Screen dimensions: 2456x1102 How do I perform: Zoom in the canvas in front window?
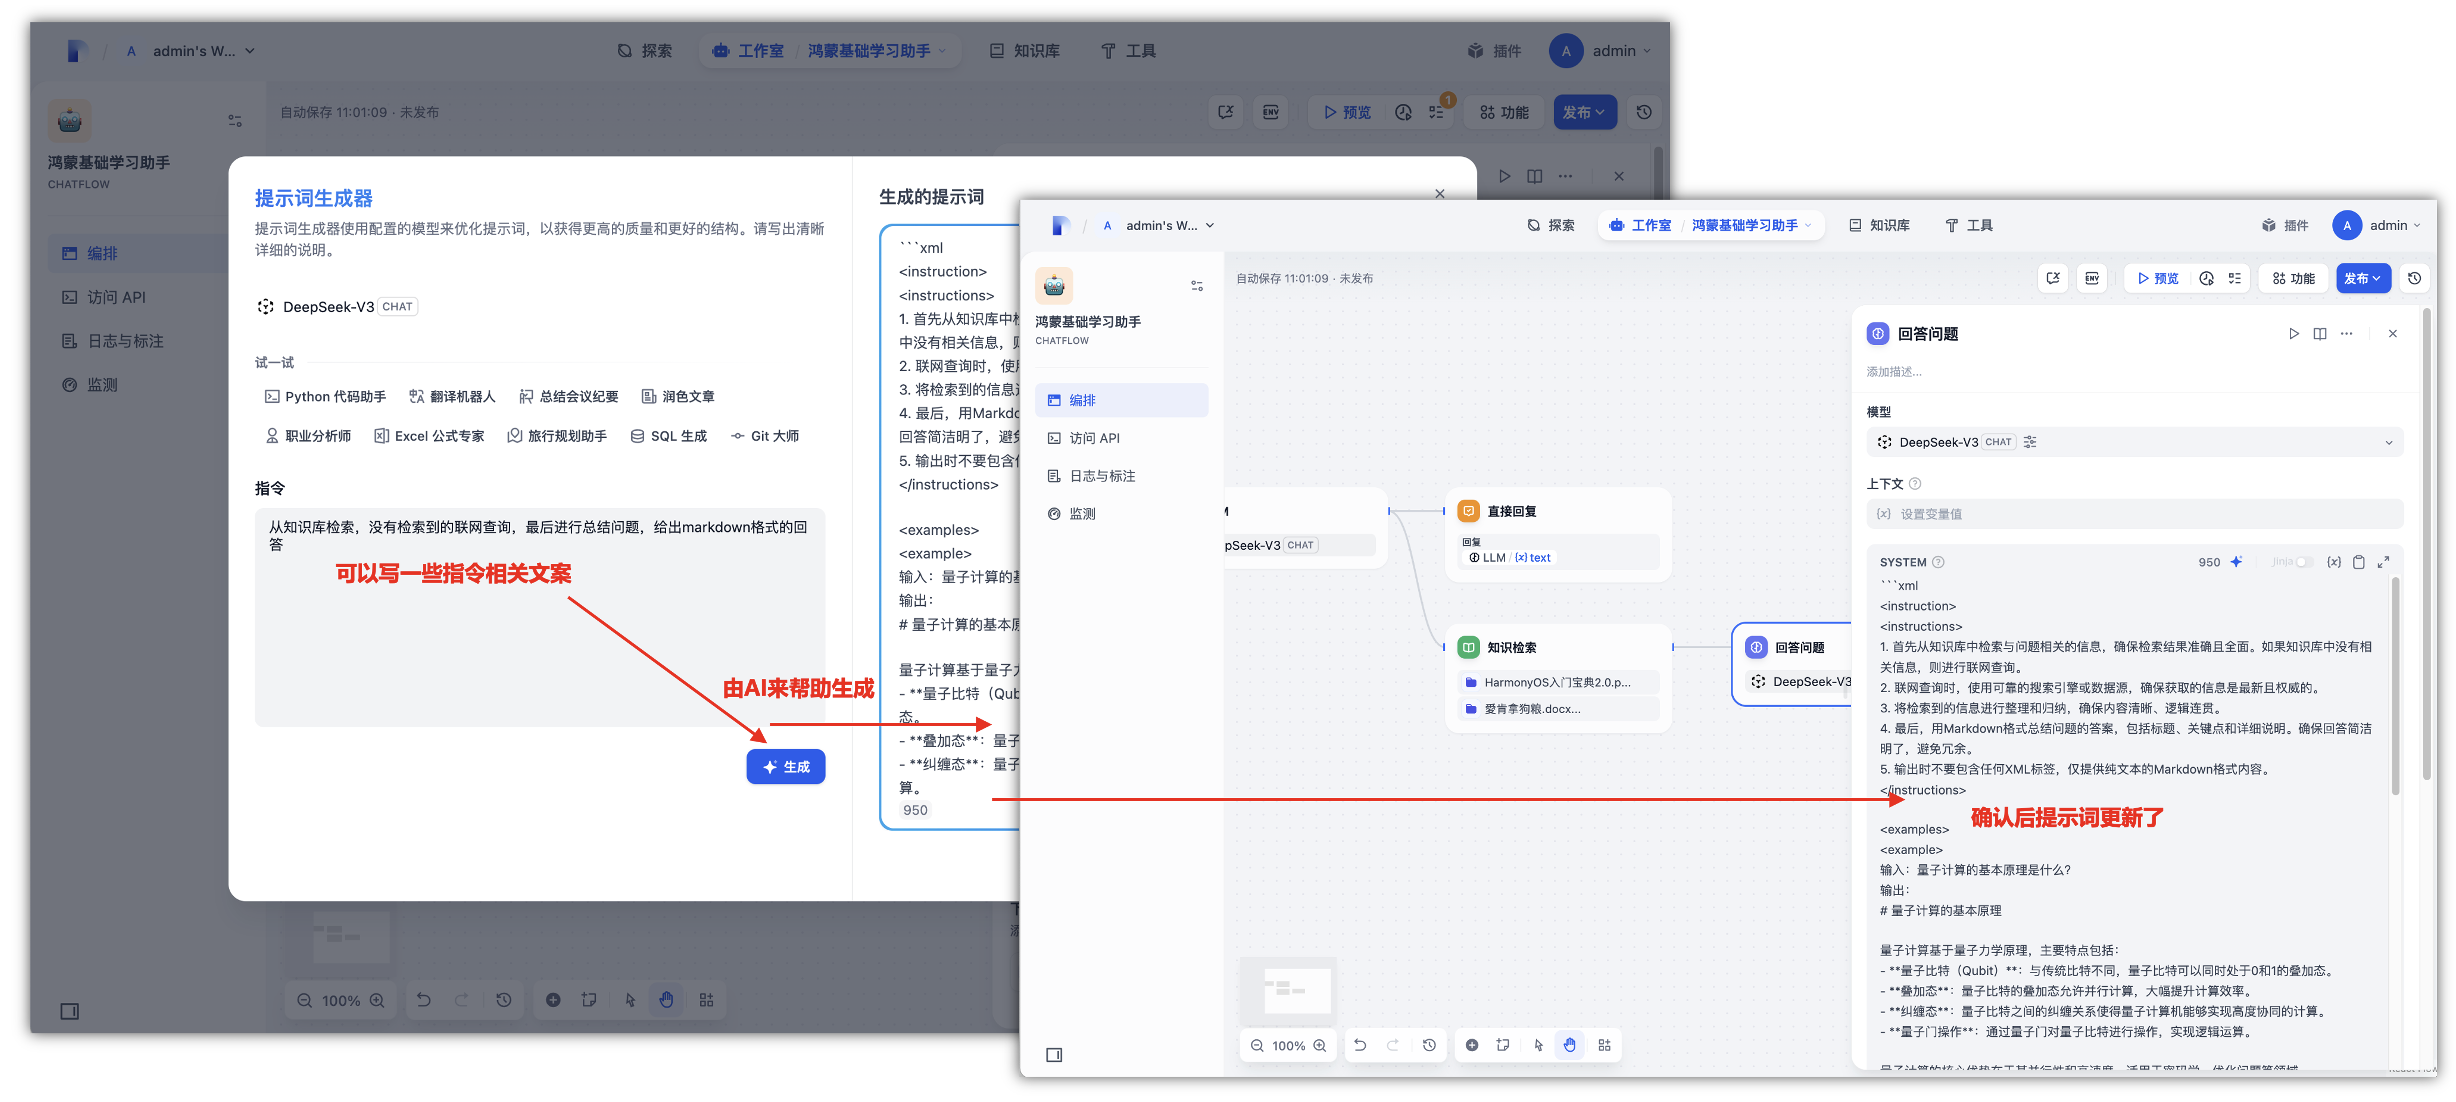1320,1046
